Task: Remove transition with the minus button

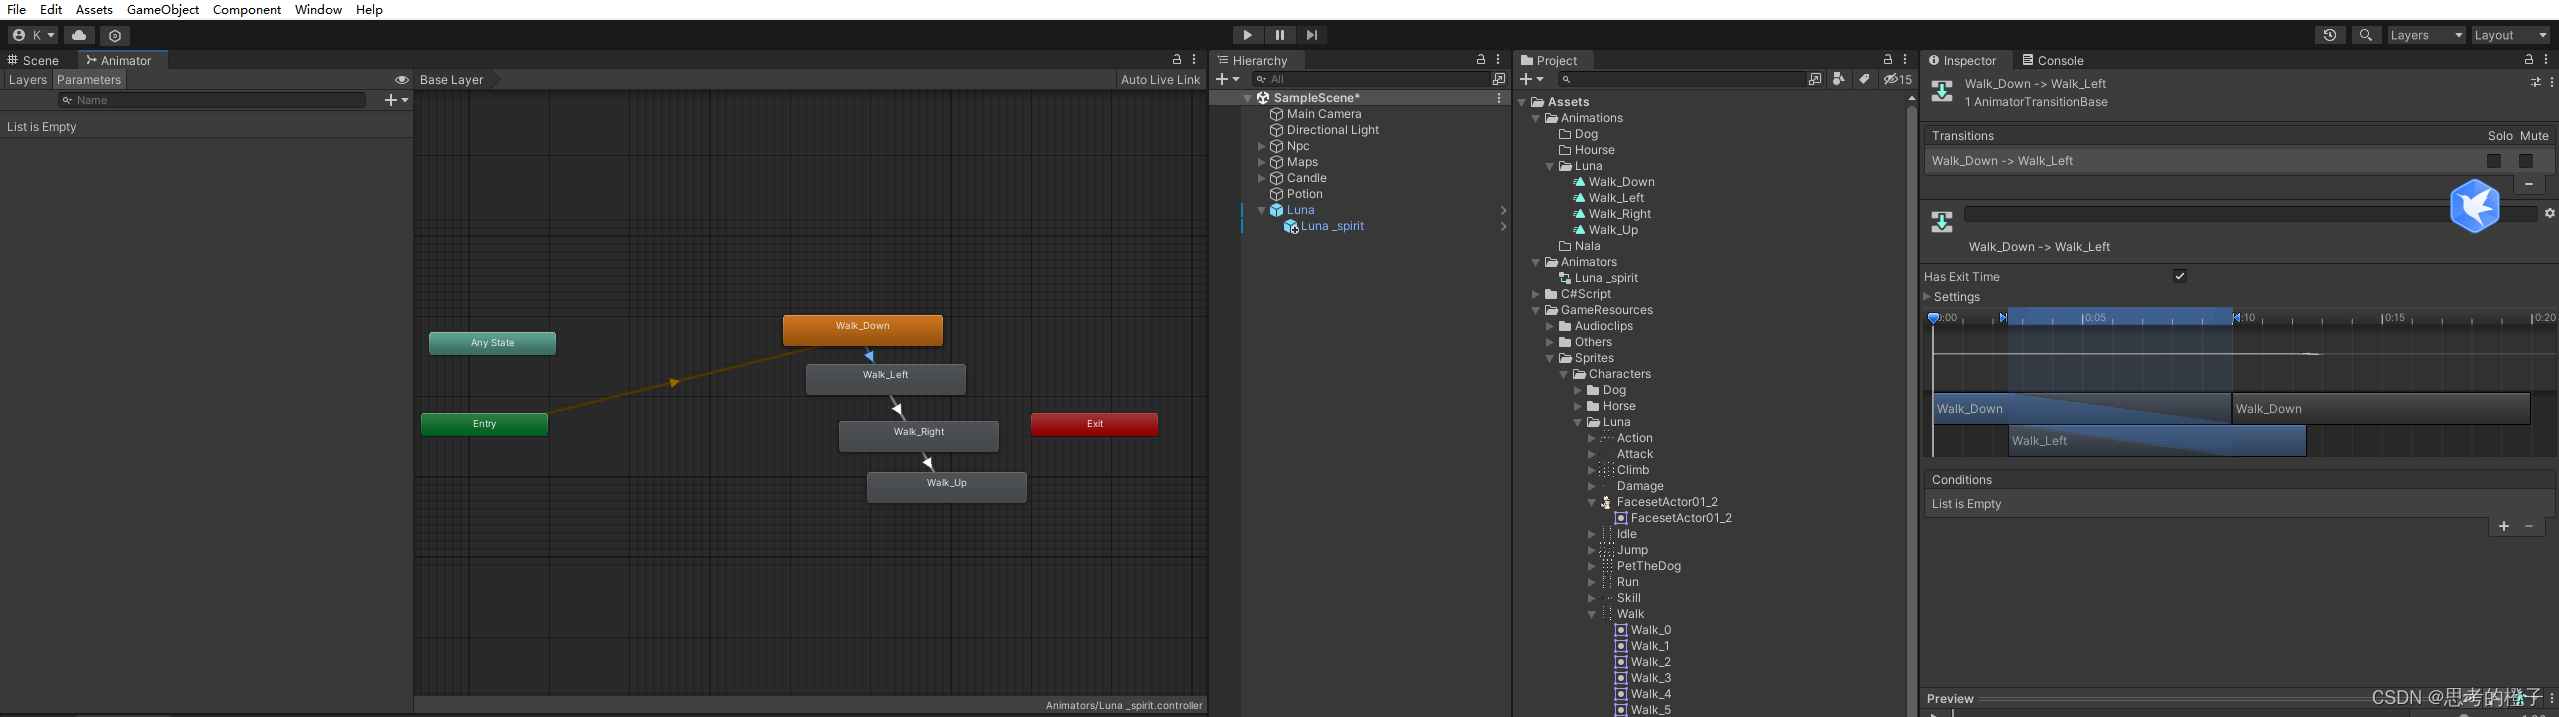Action: (2529, 185)
